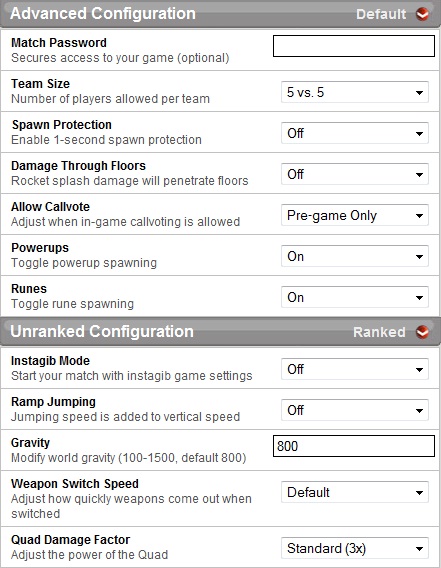Click the arrow of Standard (3x) dropdown

pyautogui.click(x=419, y=548)
